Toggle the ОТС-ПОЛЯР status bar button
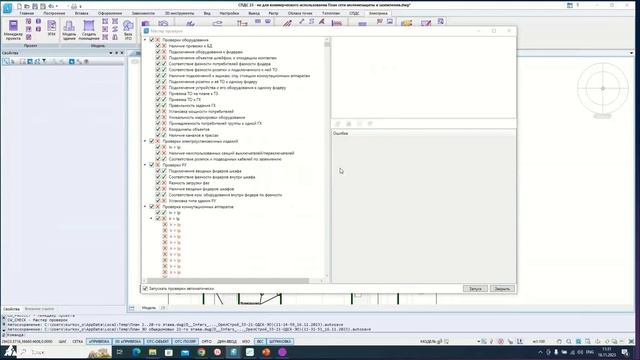 185,341
